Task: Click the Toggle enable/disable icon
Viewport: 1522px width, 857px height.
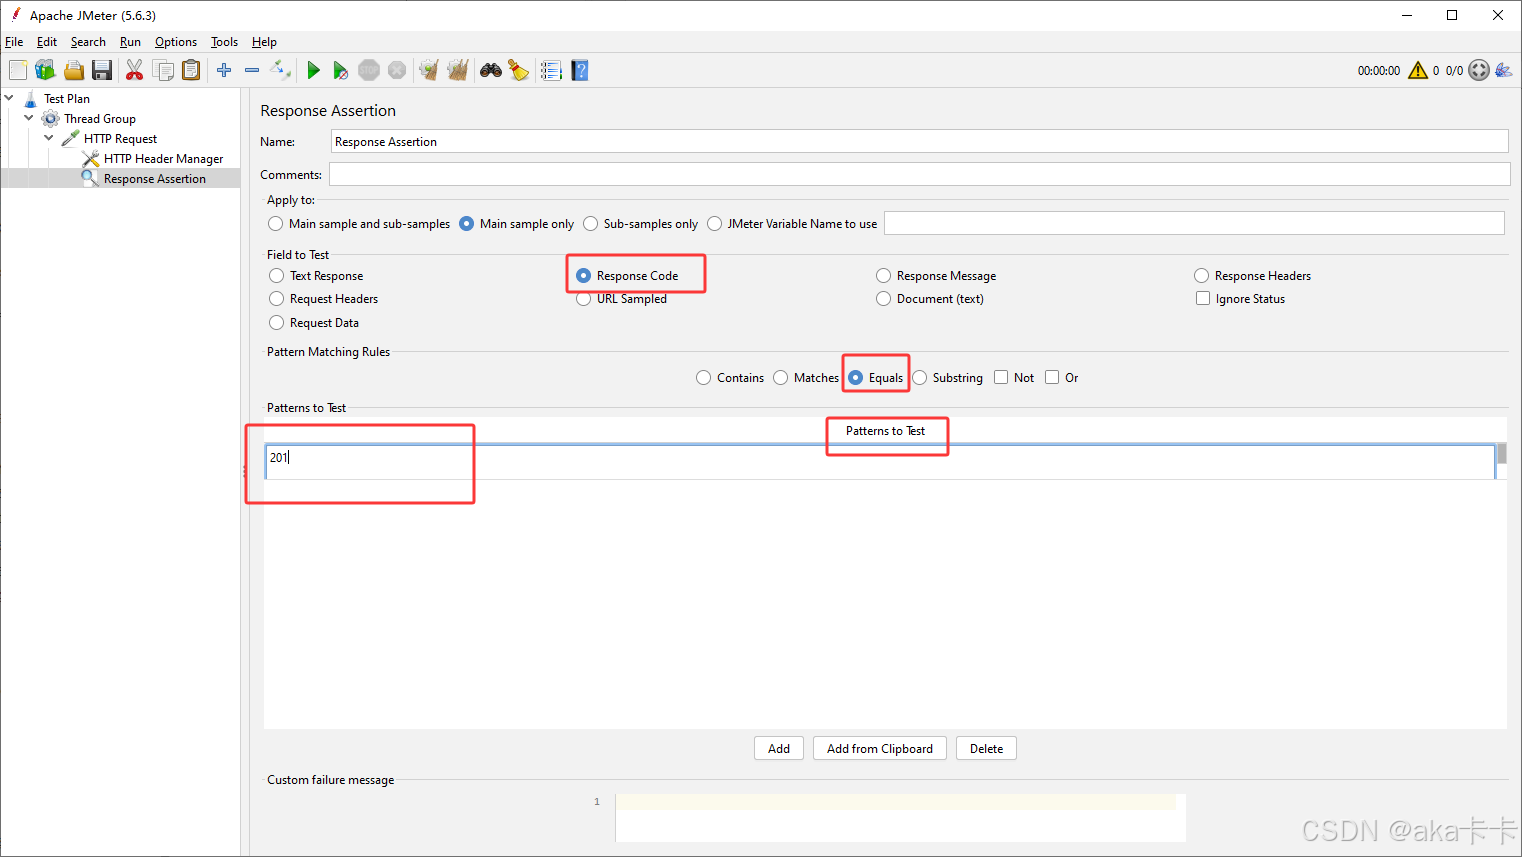Action: (x=281, y=70)
